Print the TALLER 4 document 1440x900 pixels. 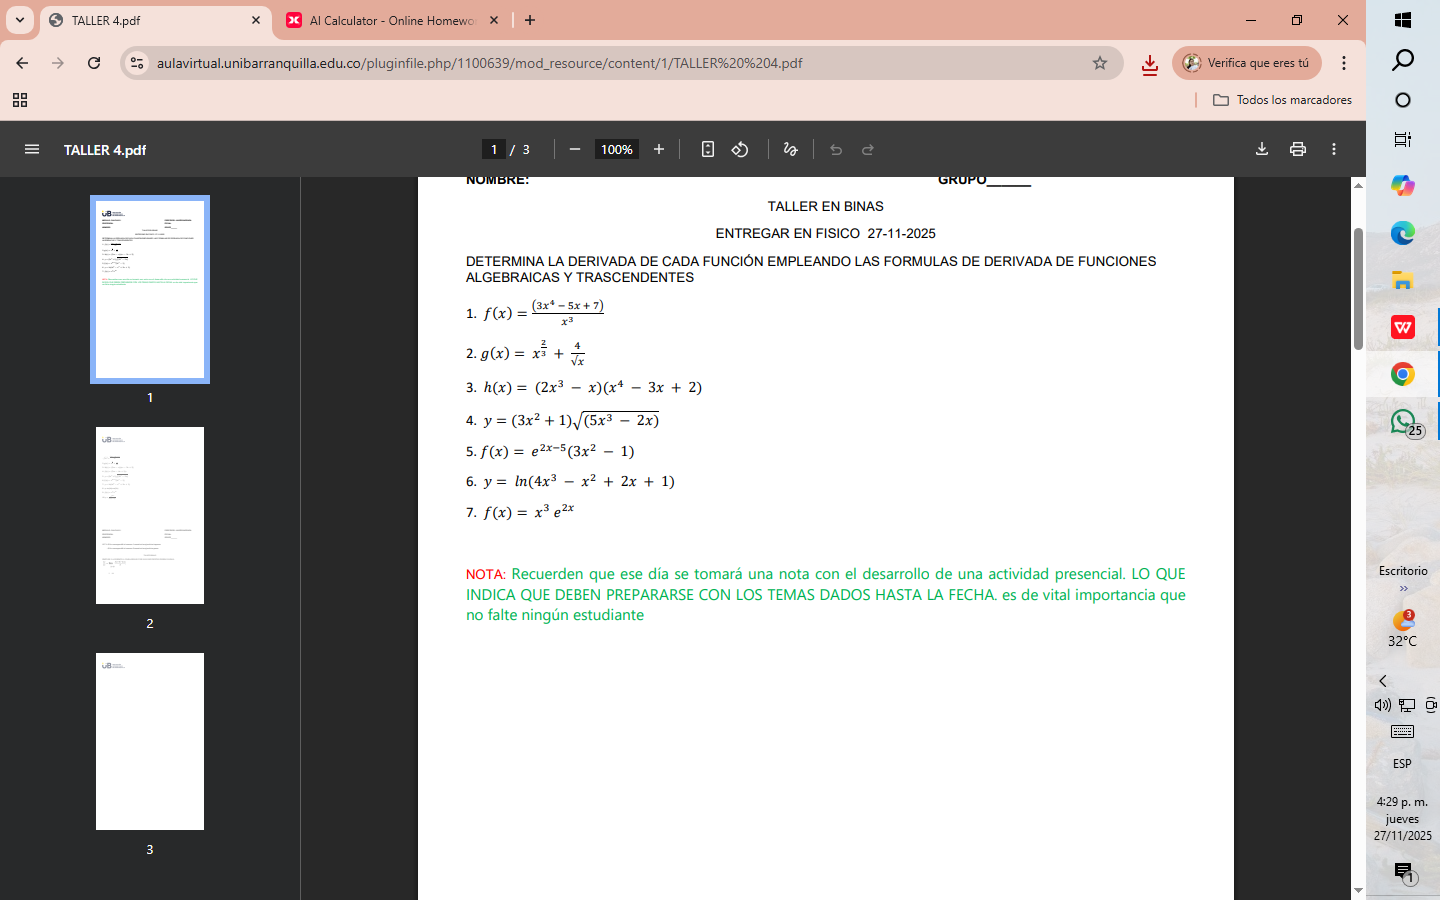[1298, 150]
